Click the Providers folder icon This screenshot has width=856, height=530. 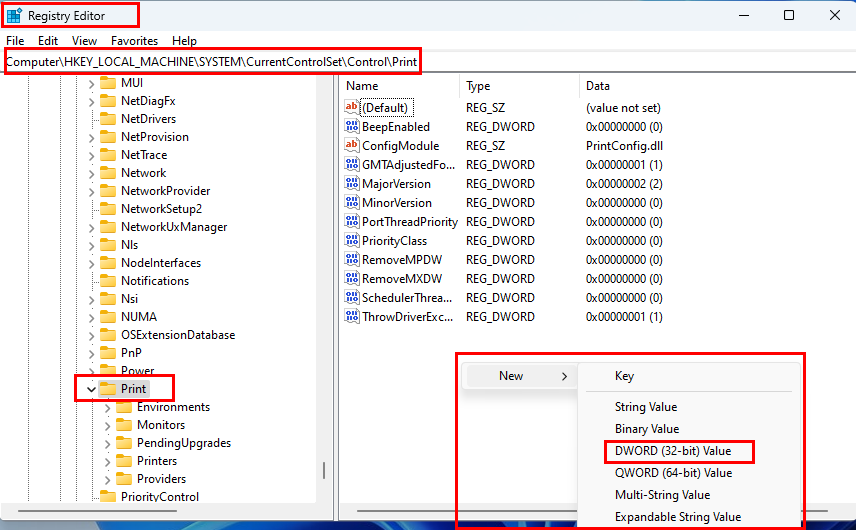coord(124,479)
